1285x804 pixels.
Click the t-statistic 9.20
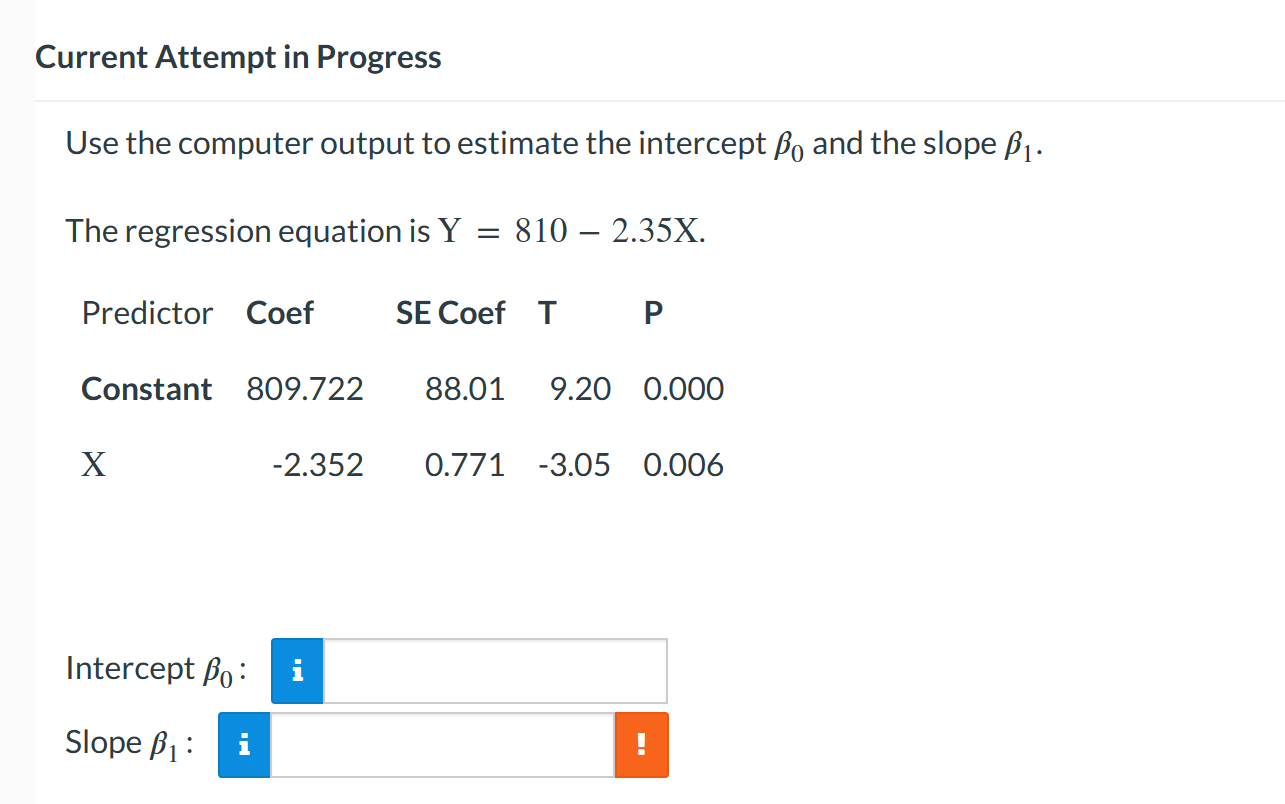click(580, 389)
